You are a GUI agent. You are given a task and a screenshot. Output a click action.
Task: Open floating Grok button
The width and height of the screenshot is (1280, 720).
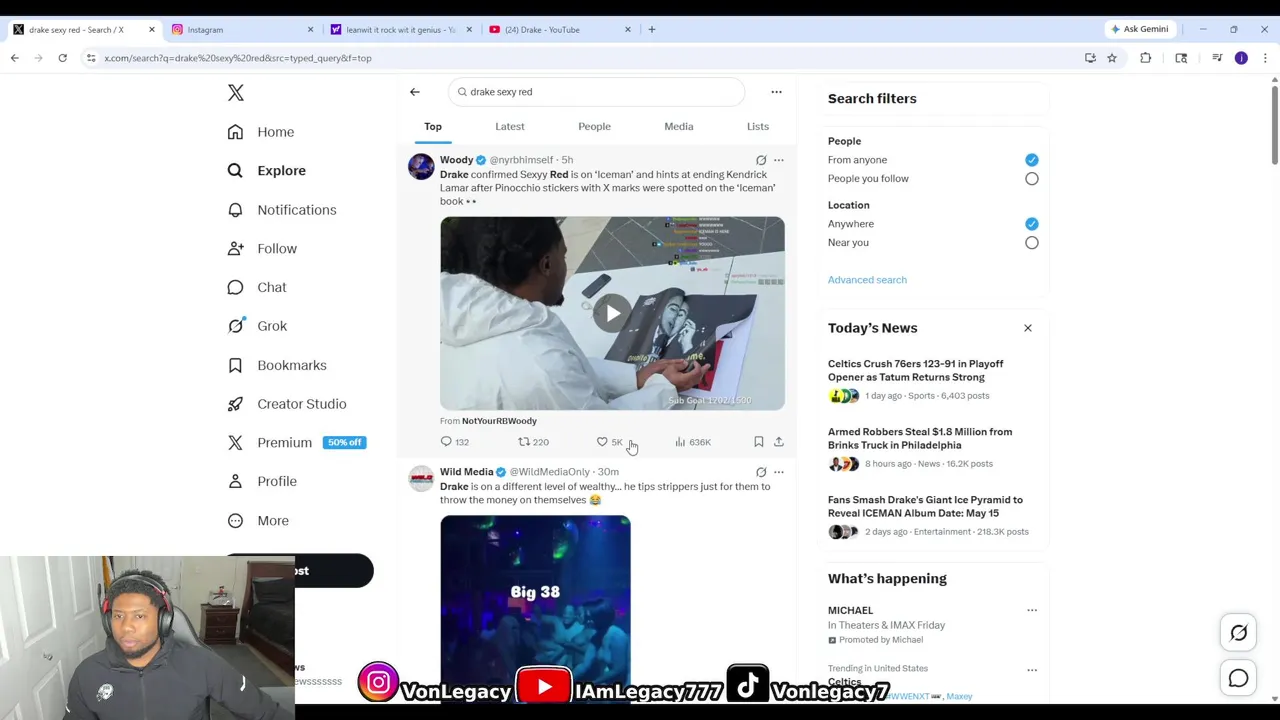click(x=1238, y=633)
